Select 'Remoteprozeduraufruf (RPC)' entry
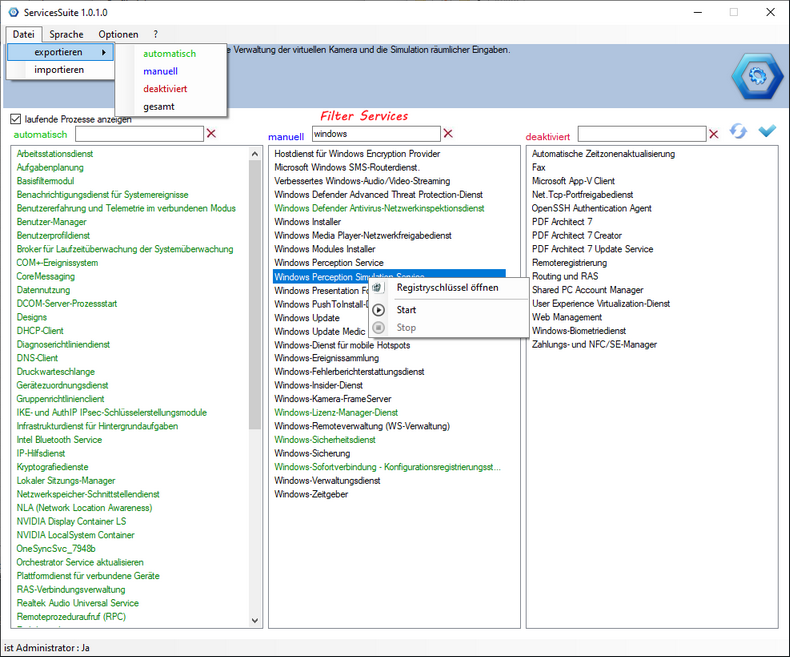This screenshot has width=790, height=657. [x=71, y=616]
